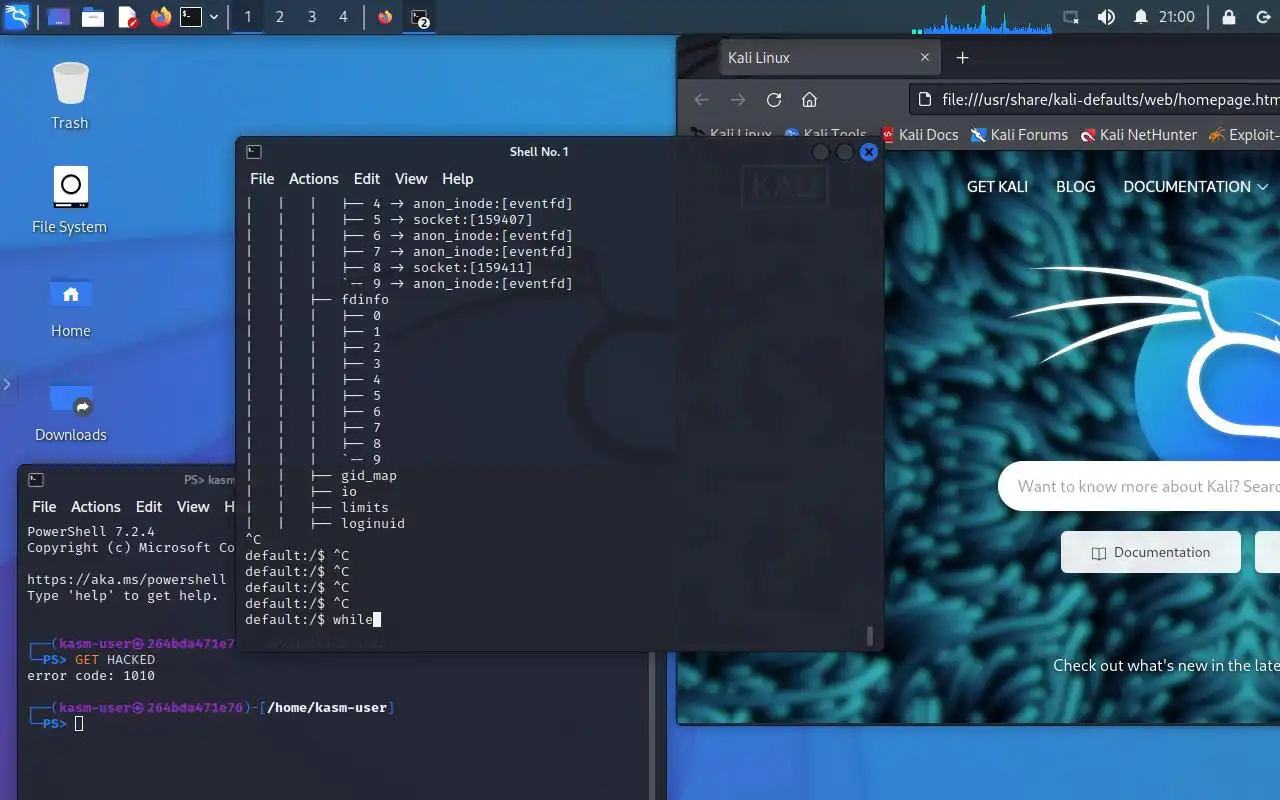Image resolution: width=1280 pixels, height=800 pixels.
Task: Open the Kali NetHunter bookmark
Action: (x=1138, y=135)
